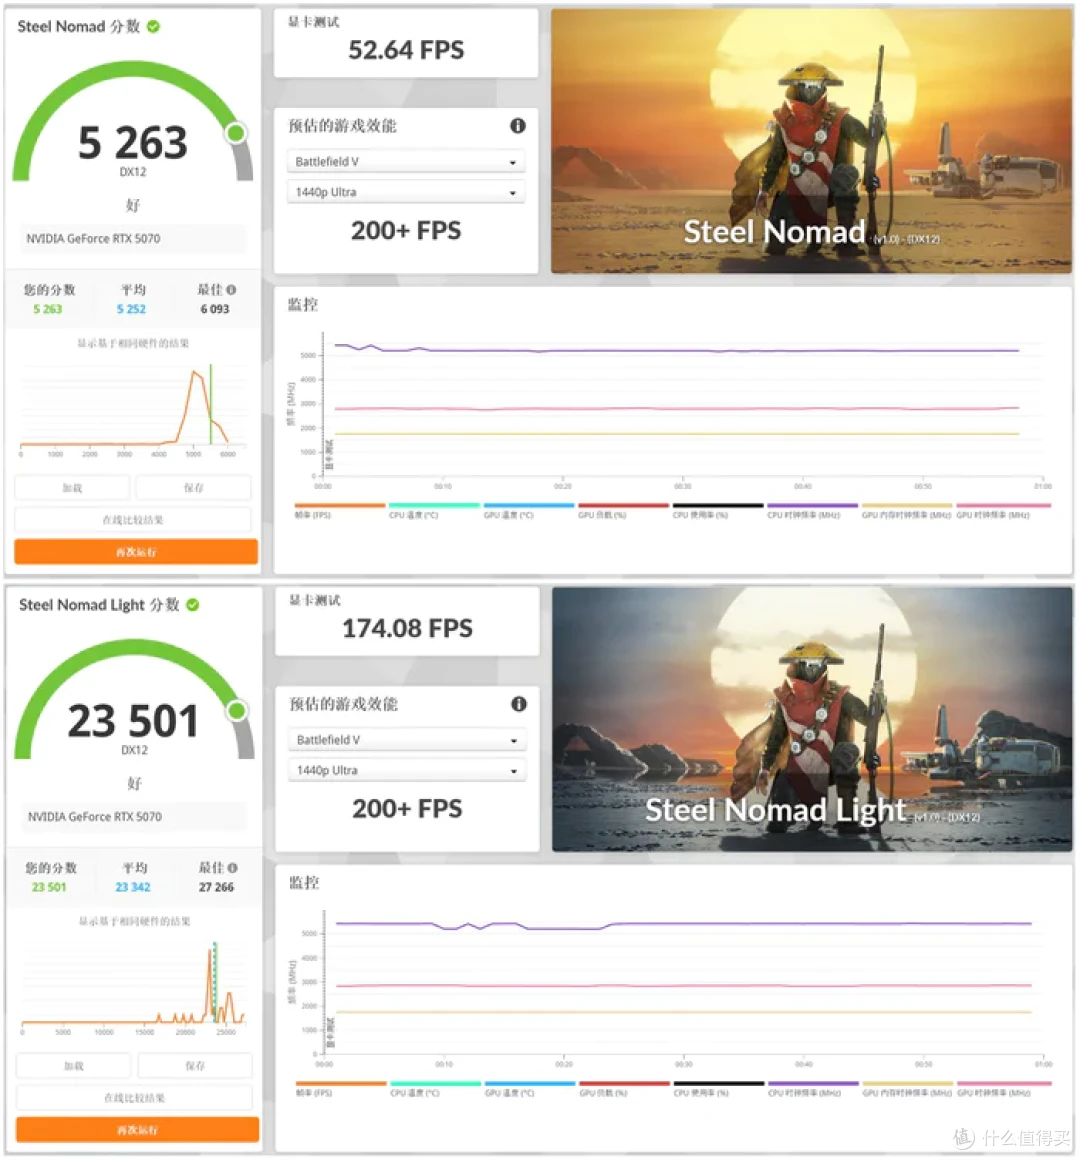Screen dimensions: 1080x1160
Task: Toggle GPU 温度 legend in Steel Nomad monitoring chart
Action: tap(529, 510)
